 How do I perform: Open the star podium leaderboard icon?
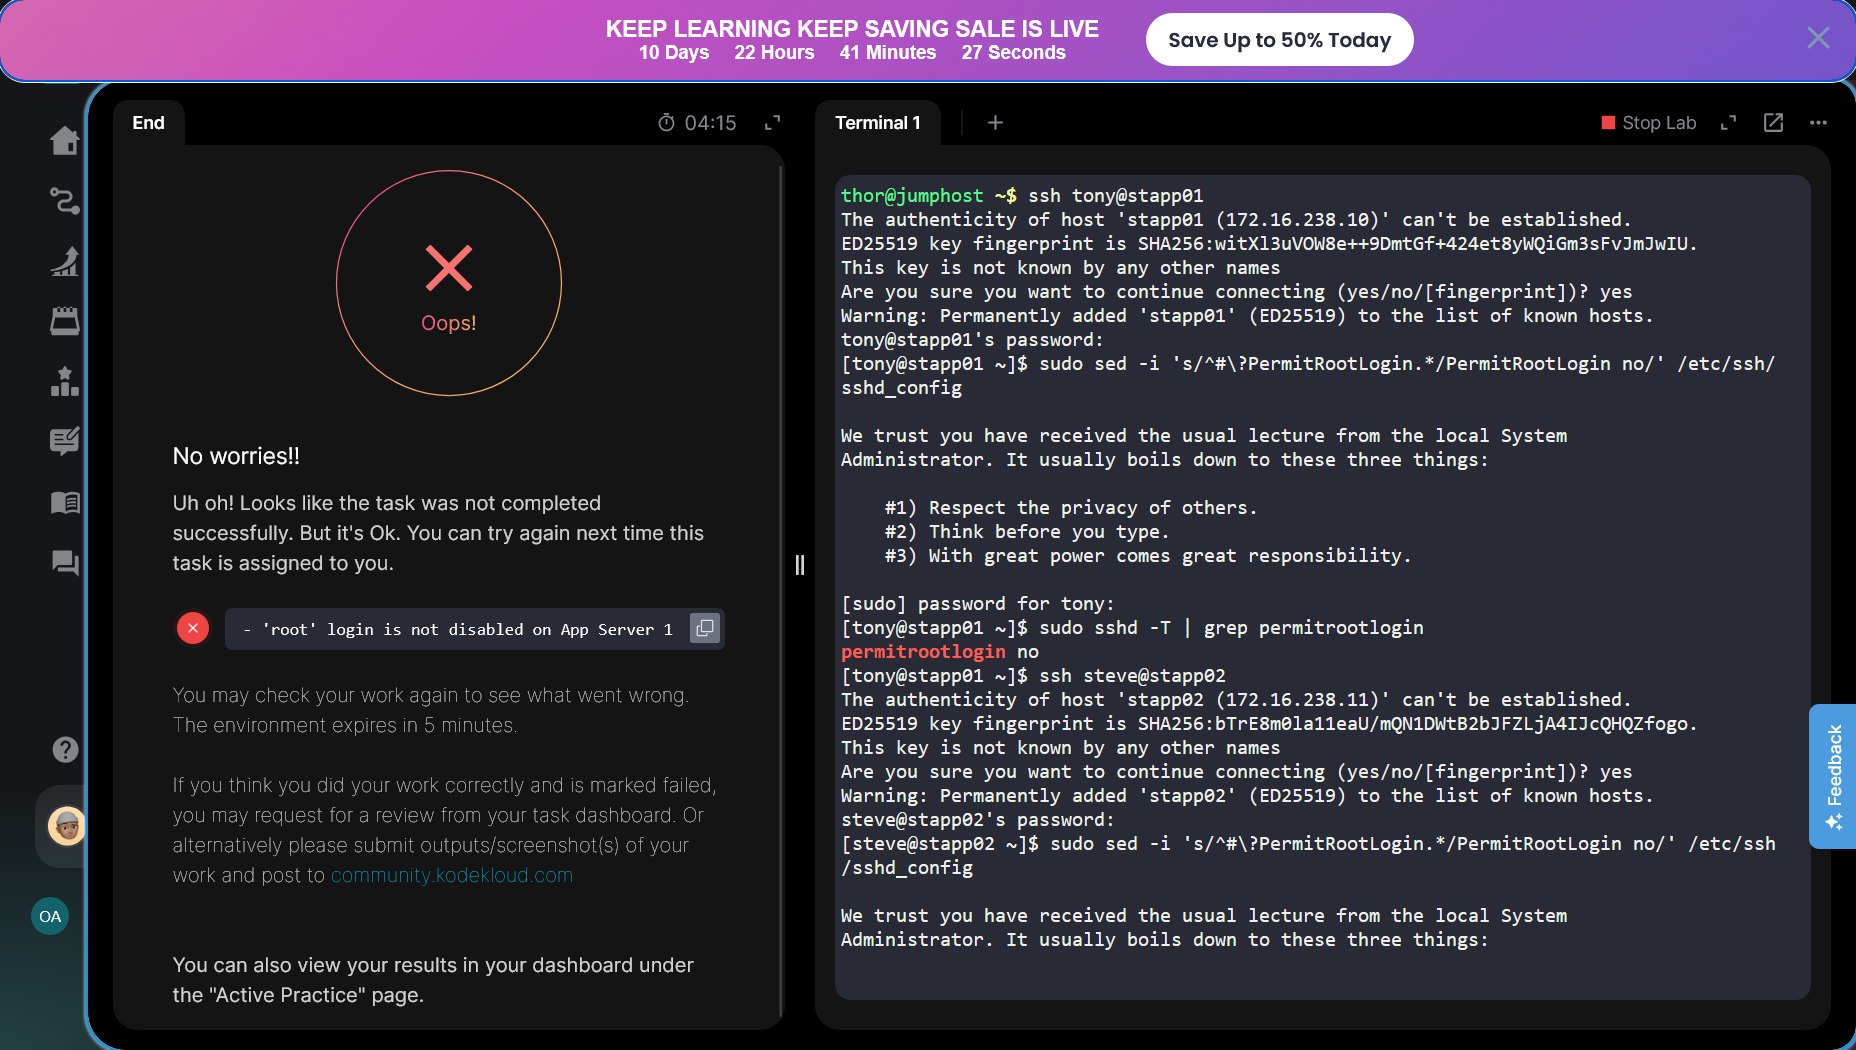tap(65, 381)
